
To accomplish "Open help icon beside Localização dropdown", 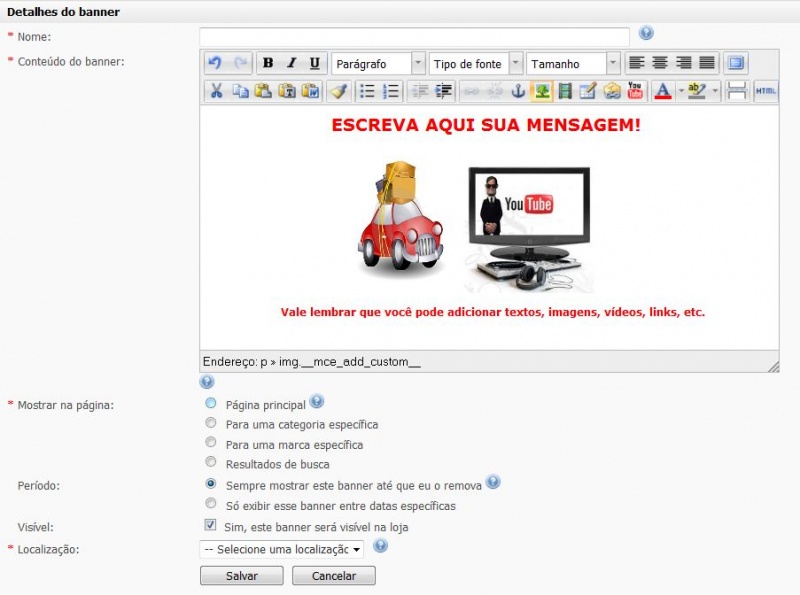I will (381, 546).
